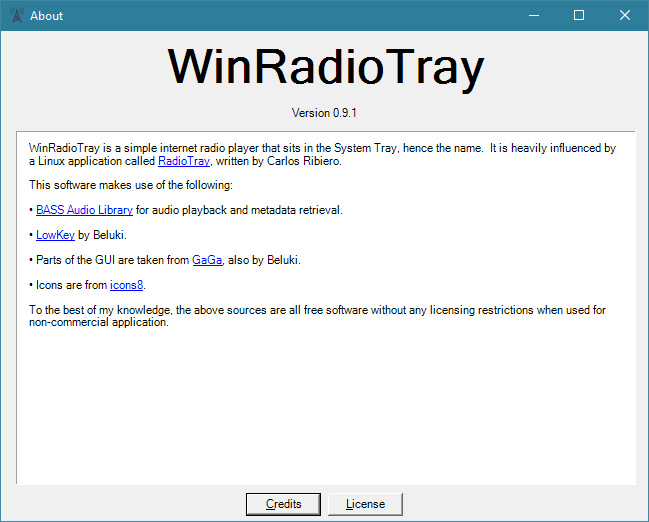This screenshot has width=649, height=522.
Task: Minimize the About window
Action: pos(532,15)
